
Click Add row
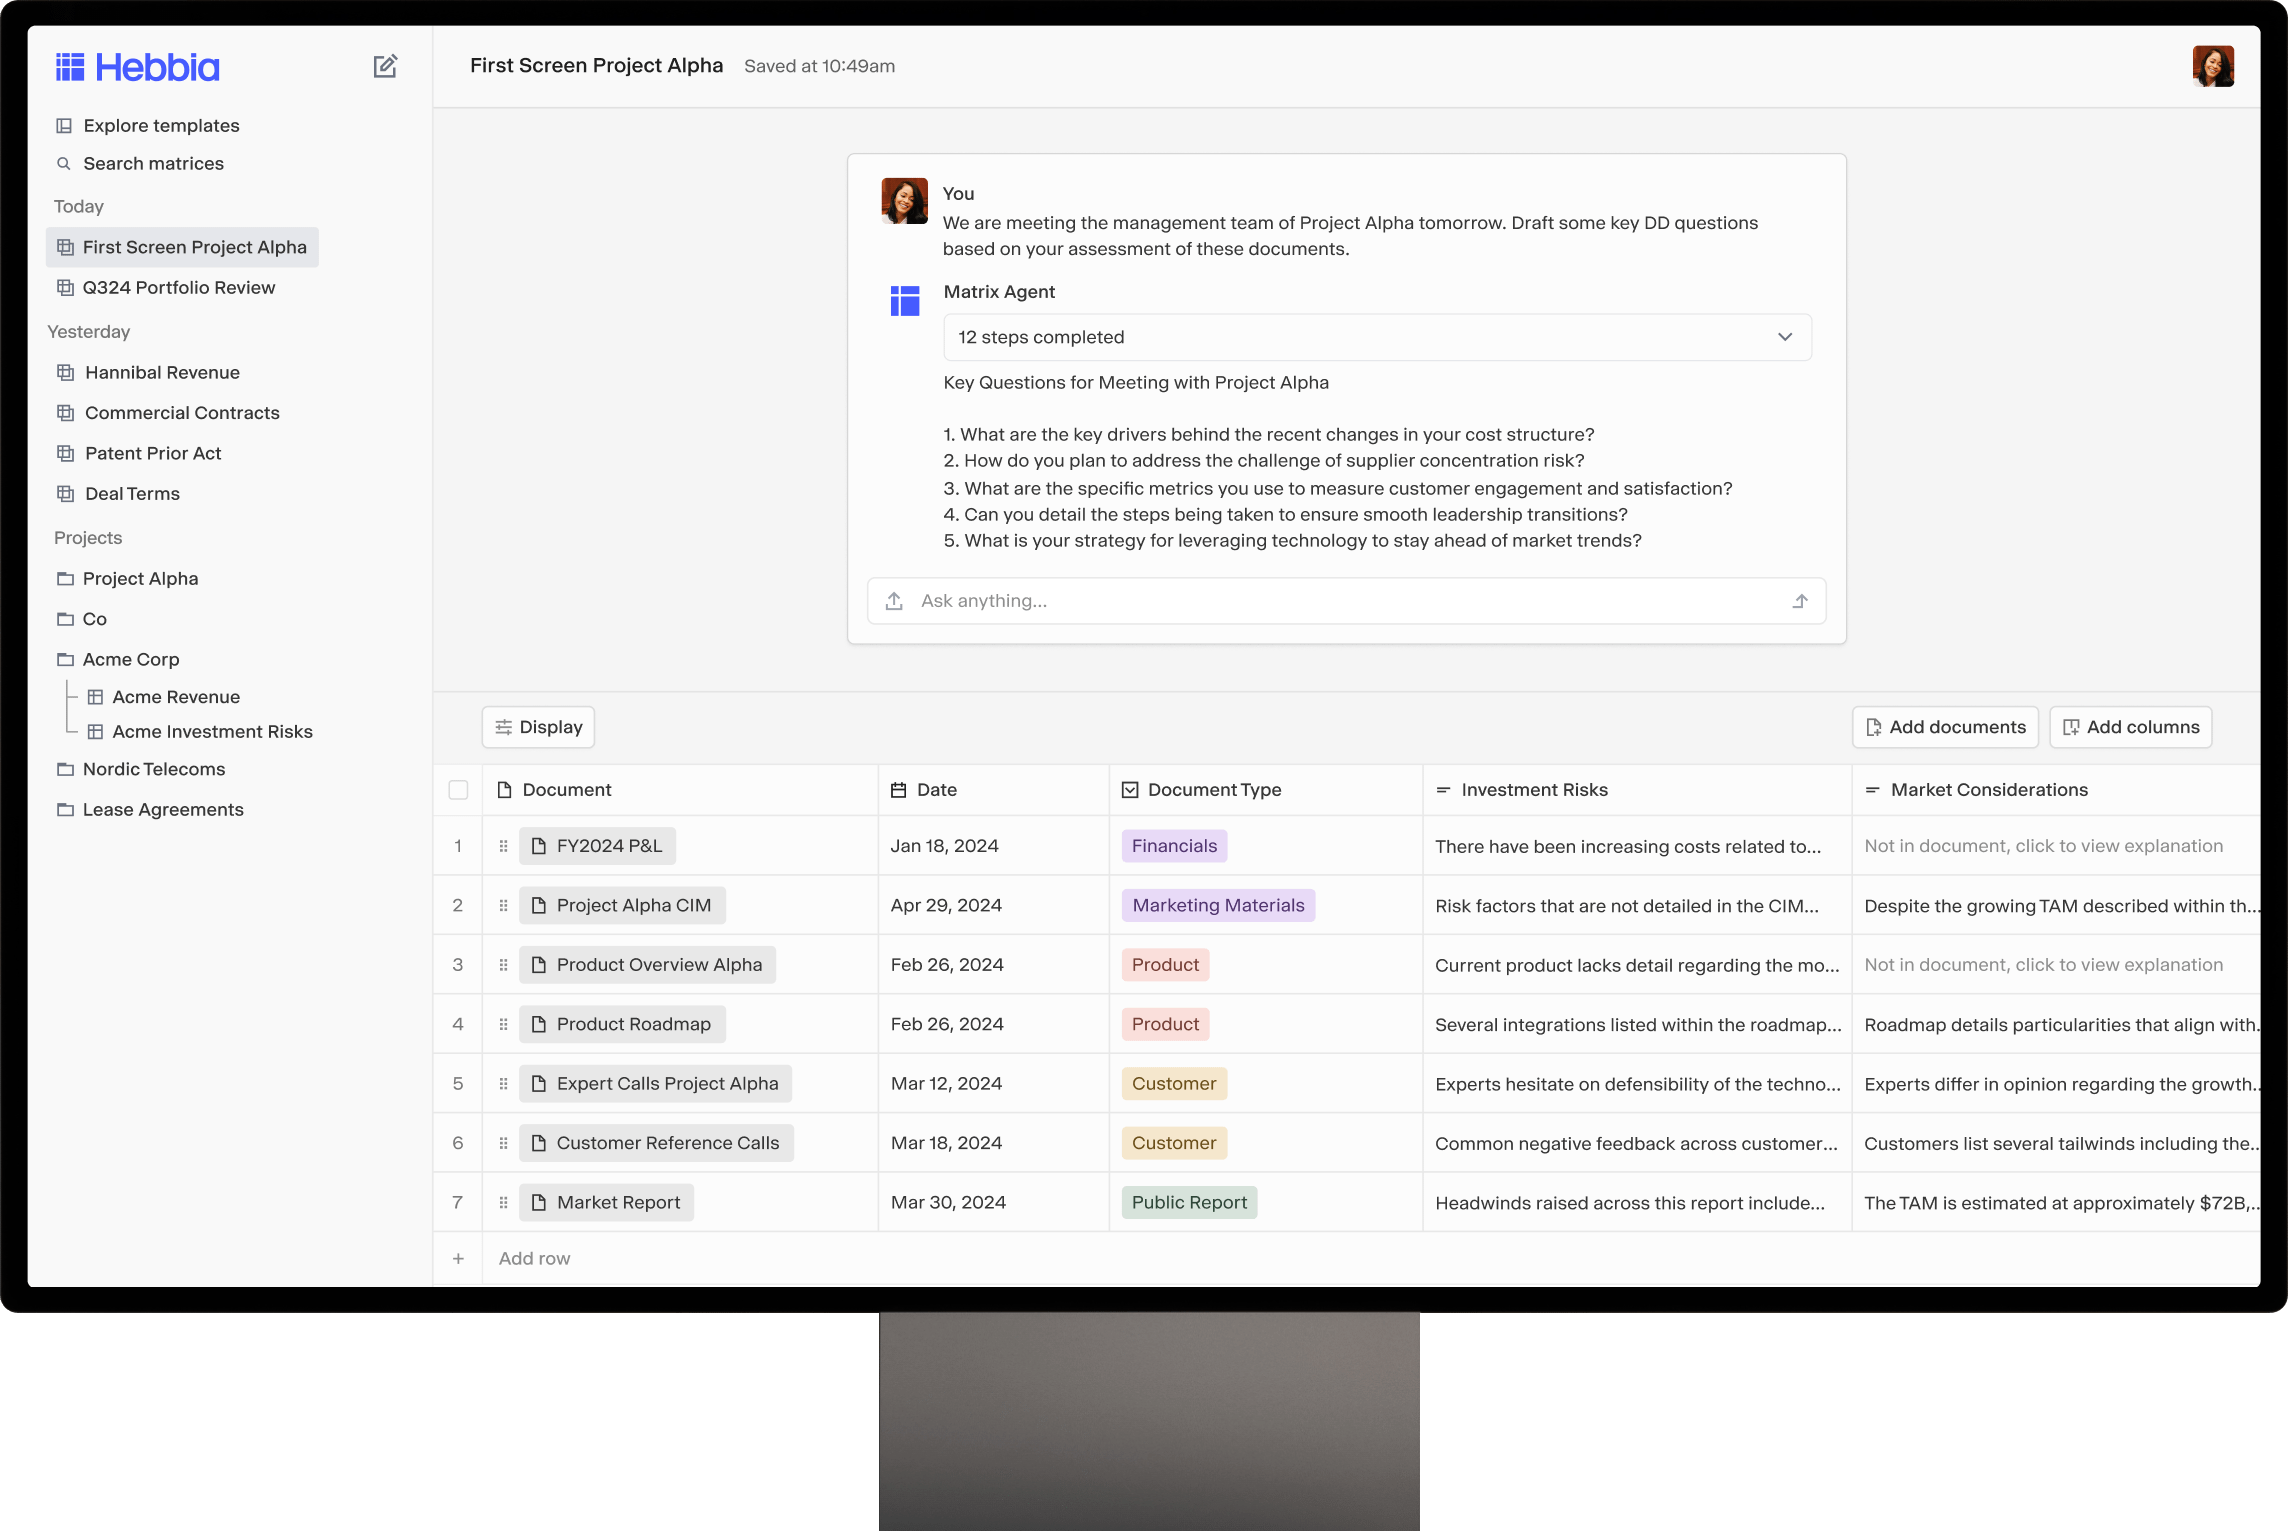[534, 1259]
